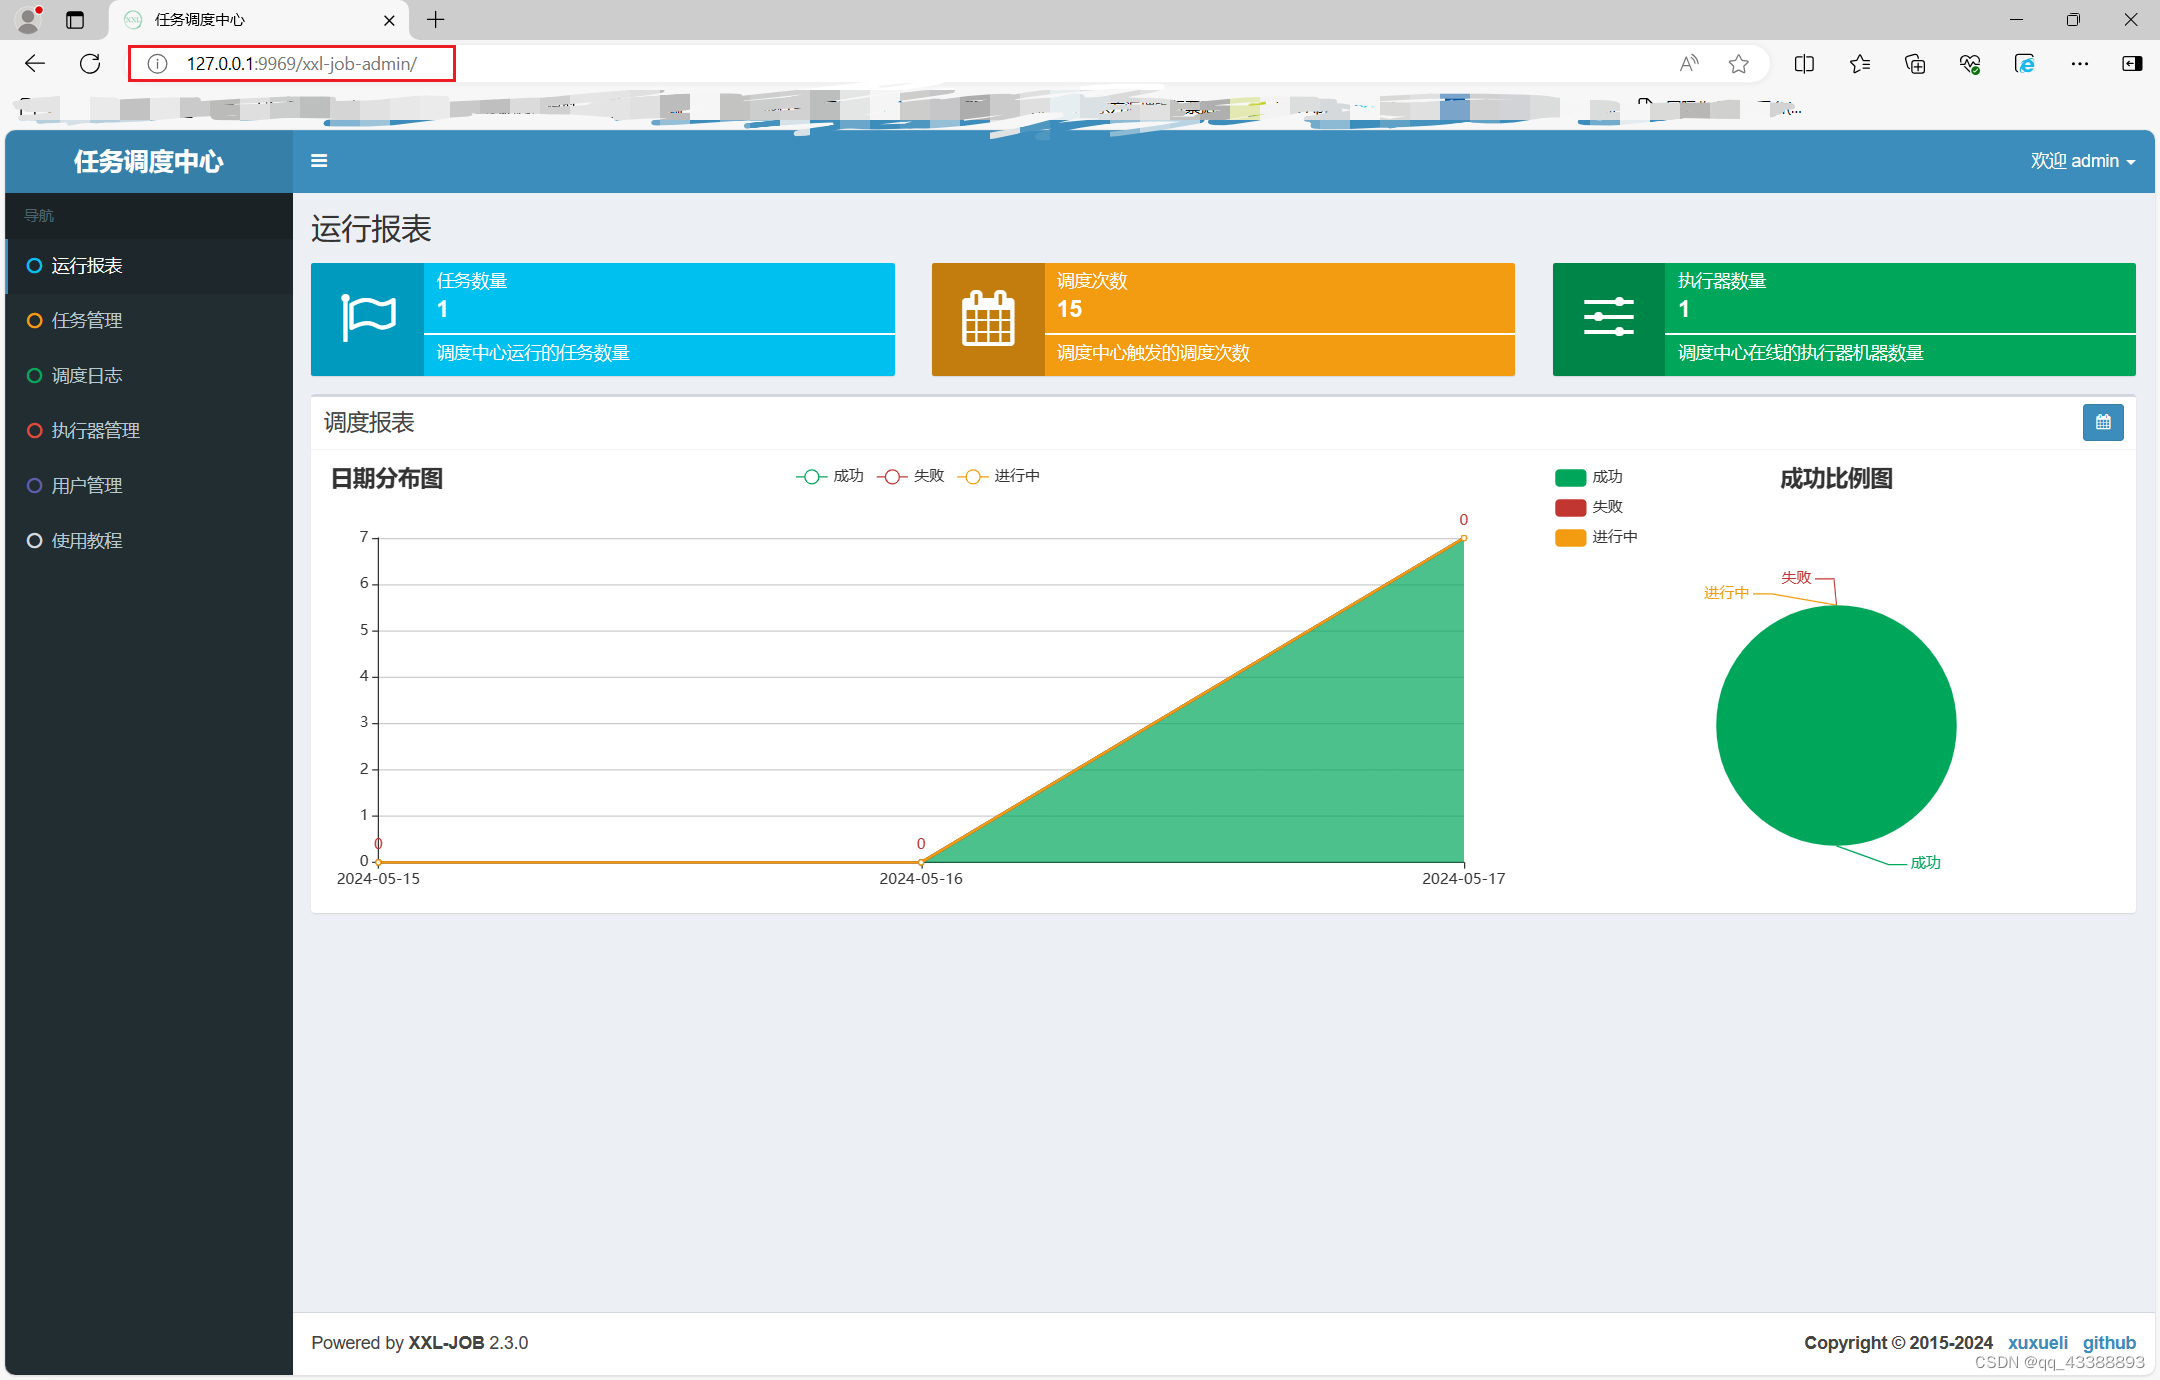Select 运行报表 in the sidebar
Viewport: 2160px width, 1380px height.
tap(149, 266)
